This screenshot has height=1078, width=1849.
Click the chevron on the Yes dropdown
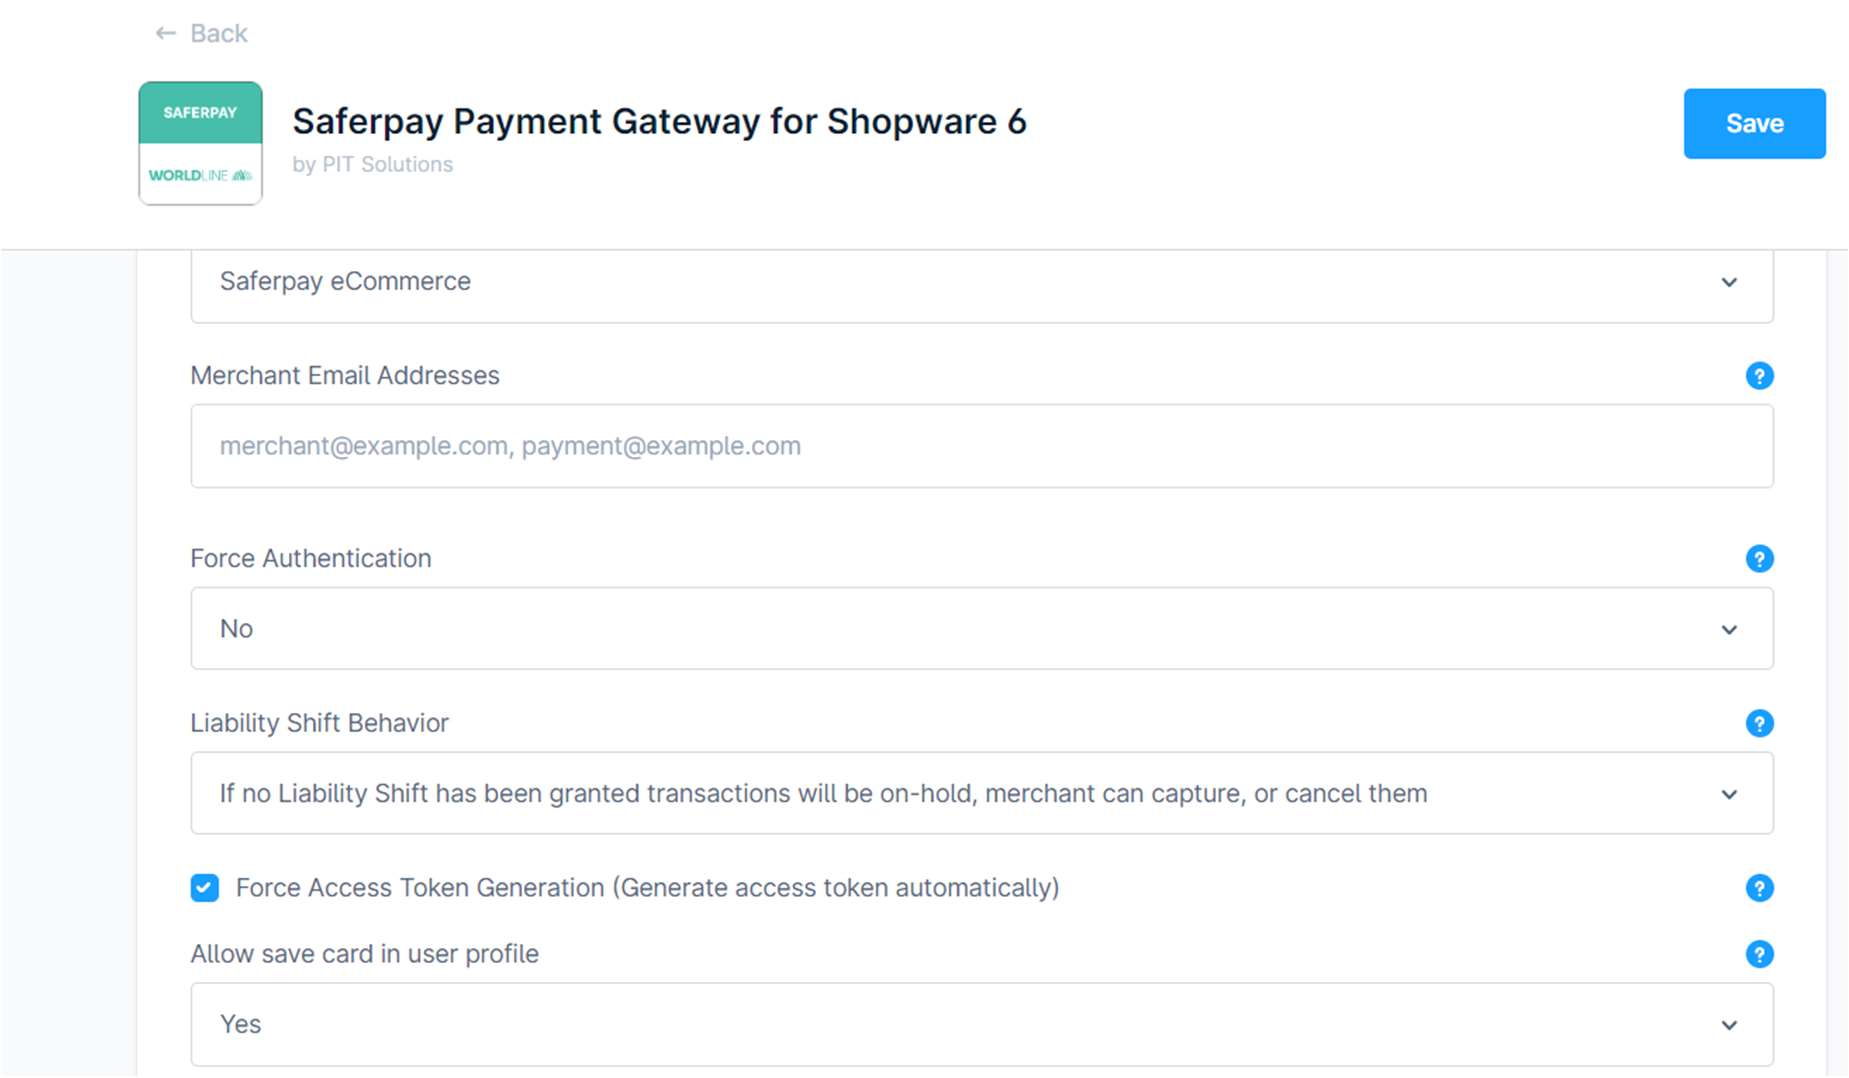(1729, 1026)
